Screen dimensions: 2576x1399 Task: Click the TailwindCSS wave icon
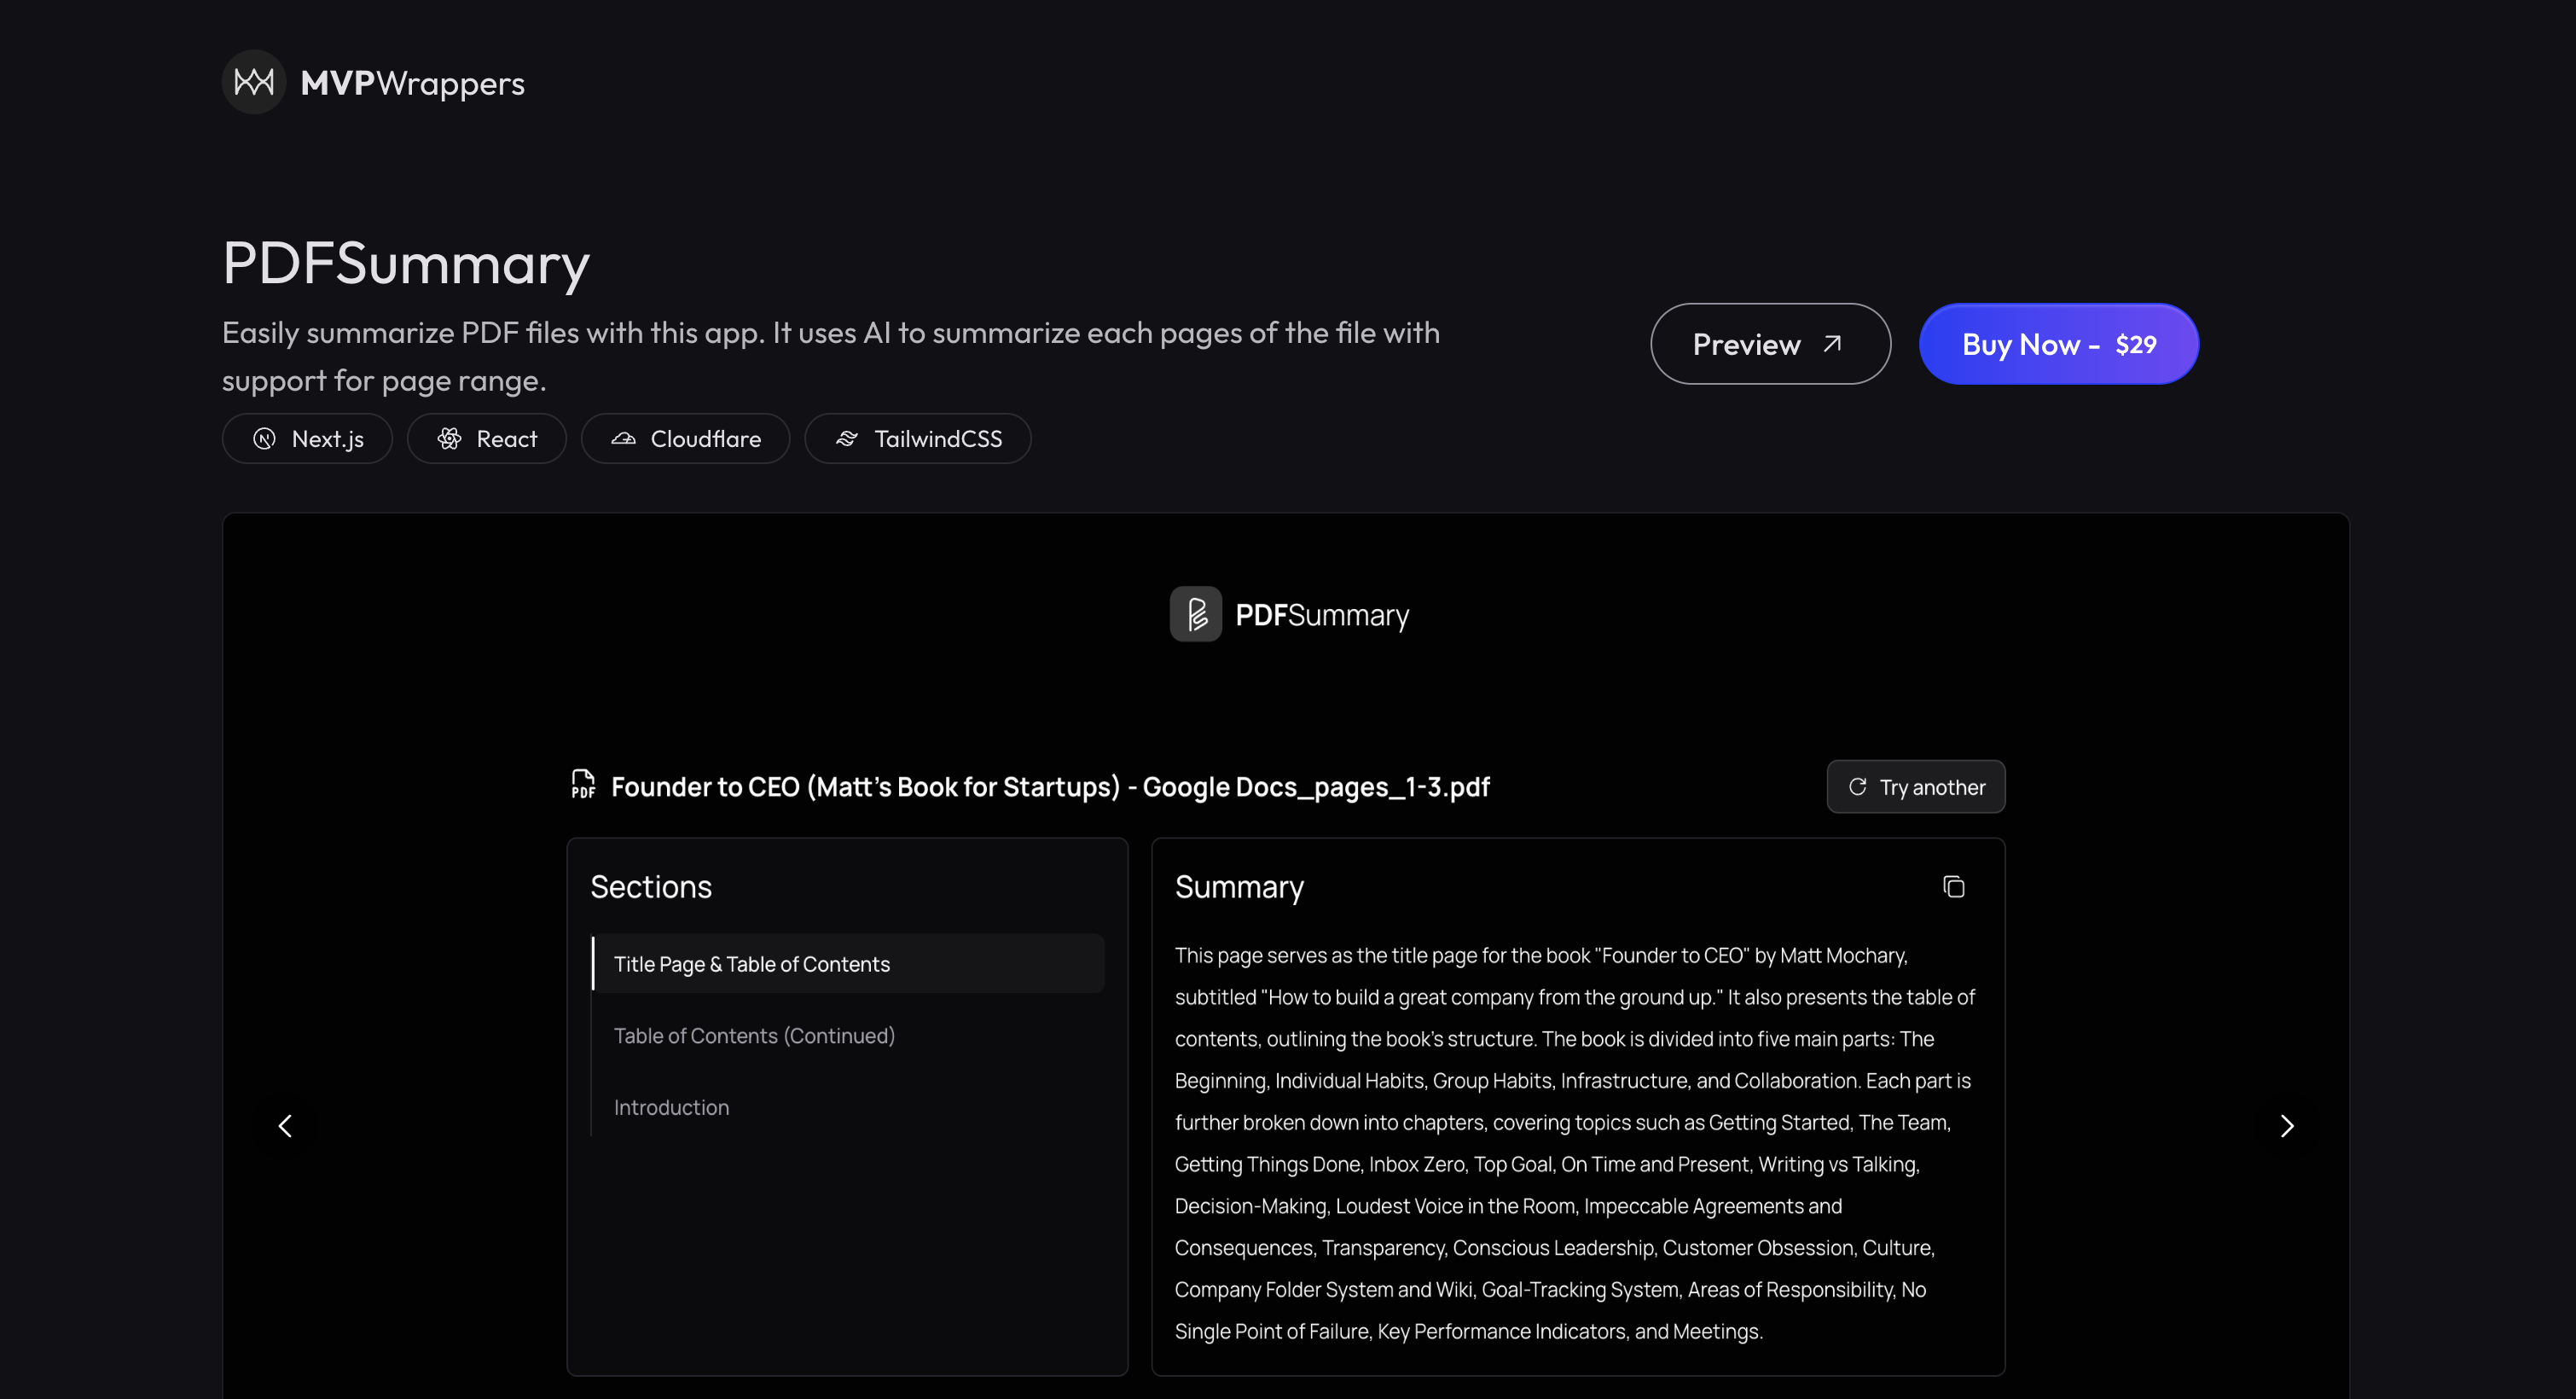click(847, 439)
